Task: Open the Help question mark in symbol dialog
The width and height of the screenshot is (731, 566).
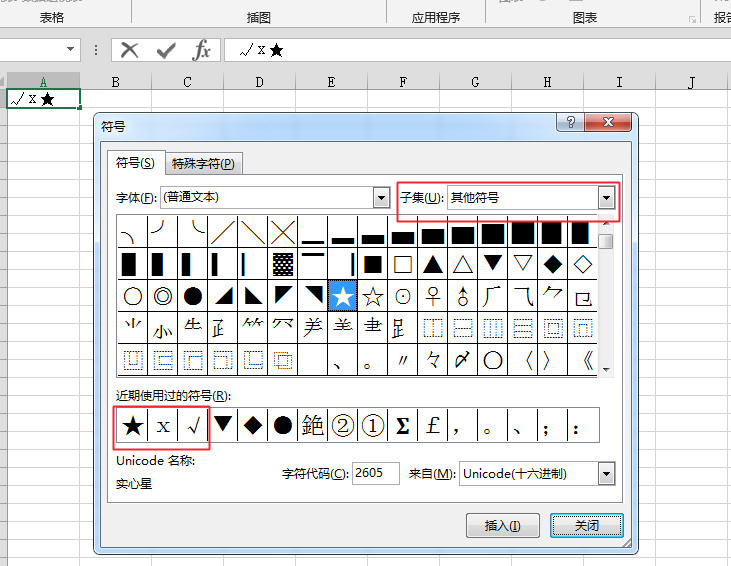Action: pos(571,122)
